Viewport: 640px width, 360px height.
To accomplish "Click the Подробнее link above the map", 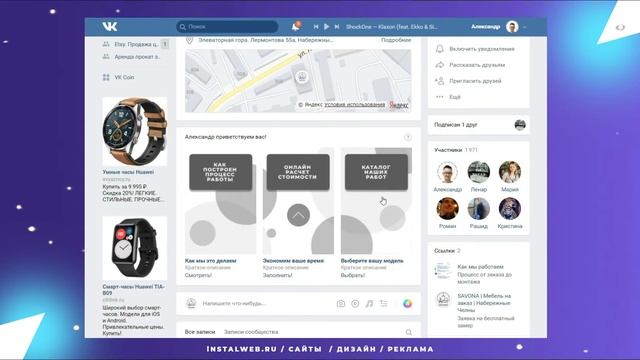I will pos(396,40).
